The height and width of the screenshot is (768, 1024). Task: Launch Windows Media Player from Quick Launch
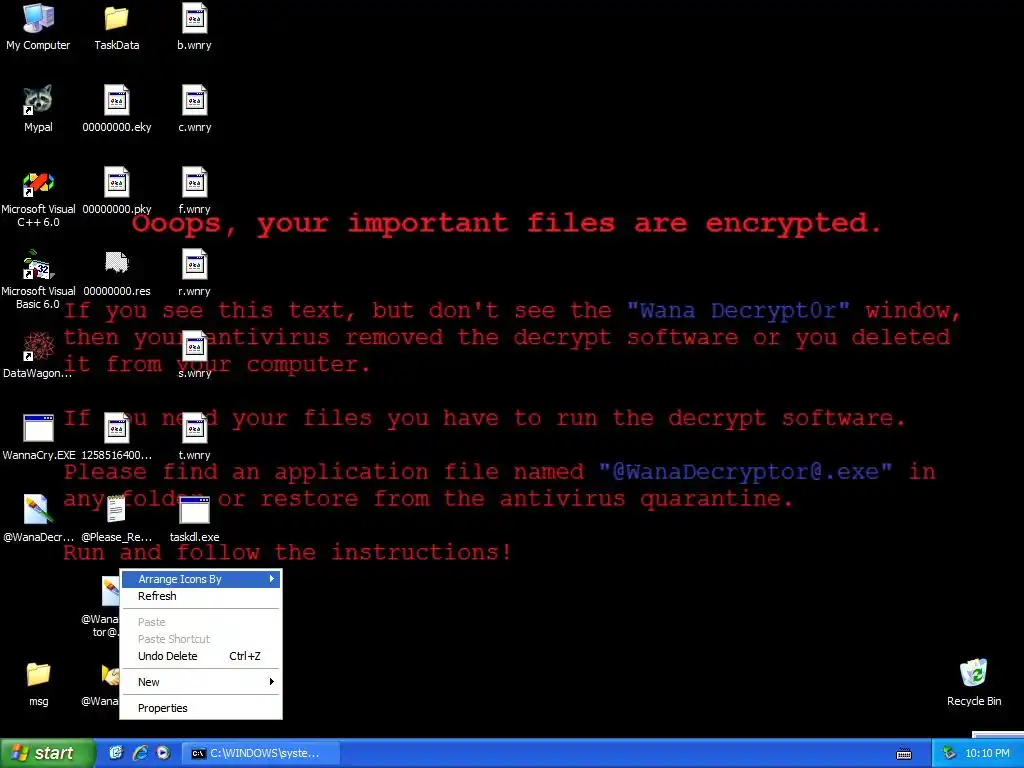click(163, 753)
